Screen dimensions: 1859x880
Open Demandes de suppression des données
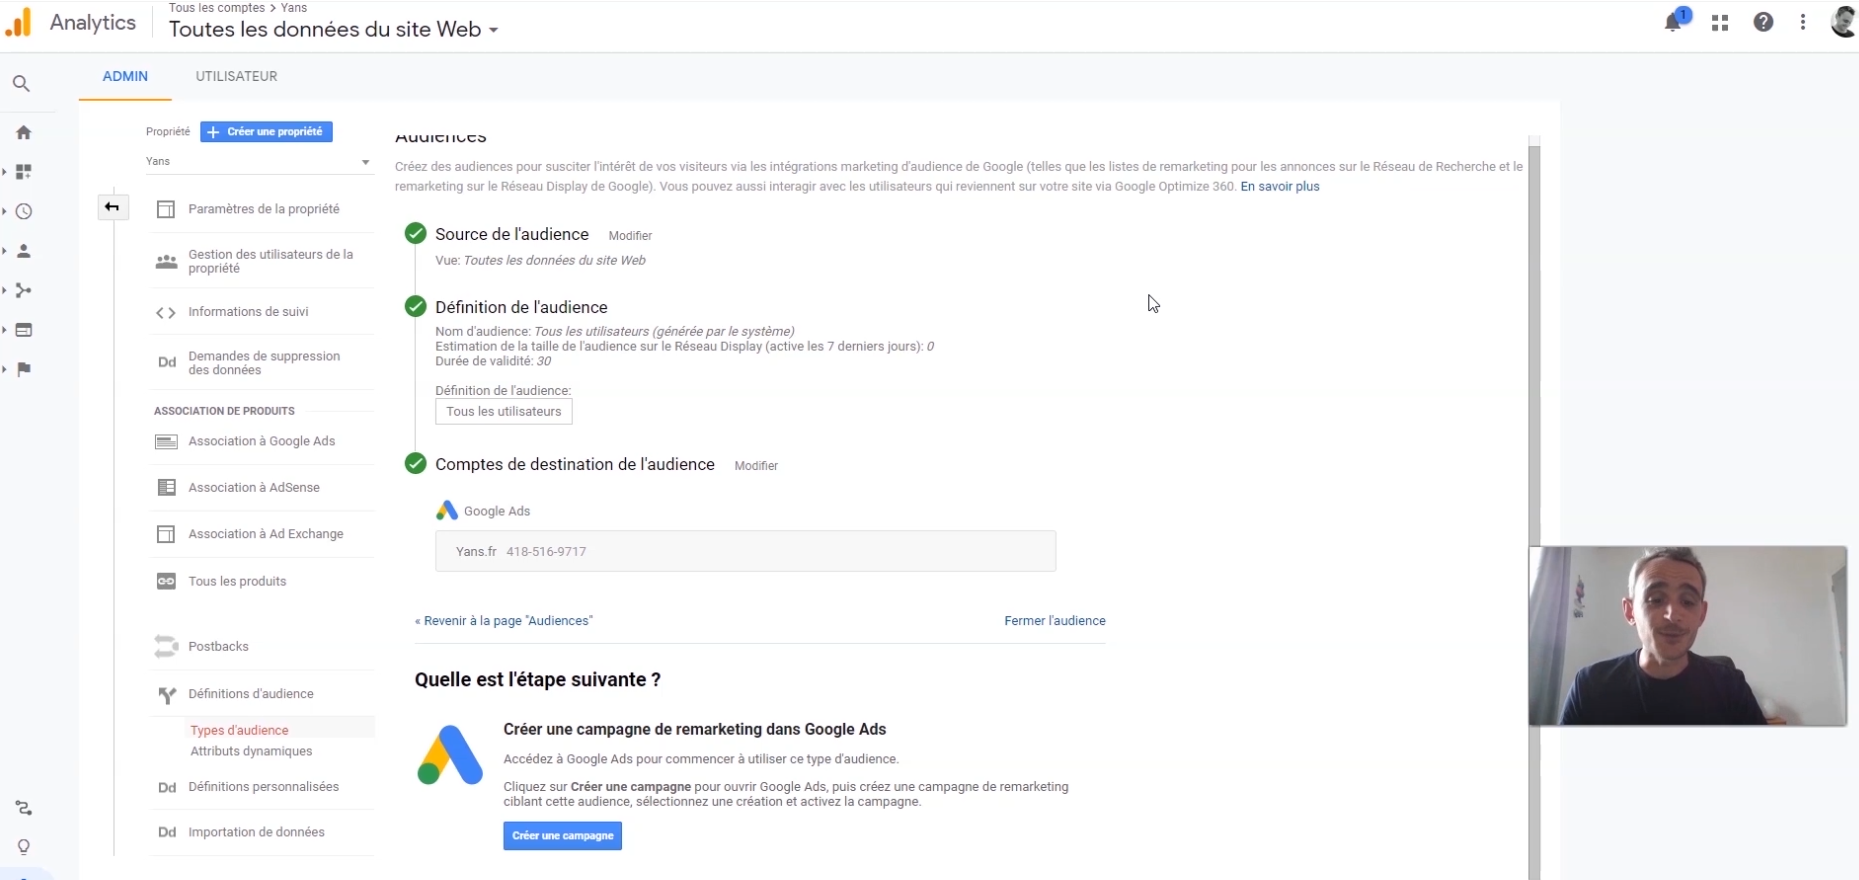point(263,363)
